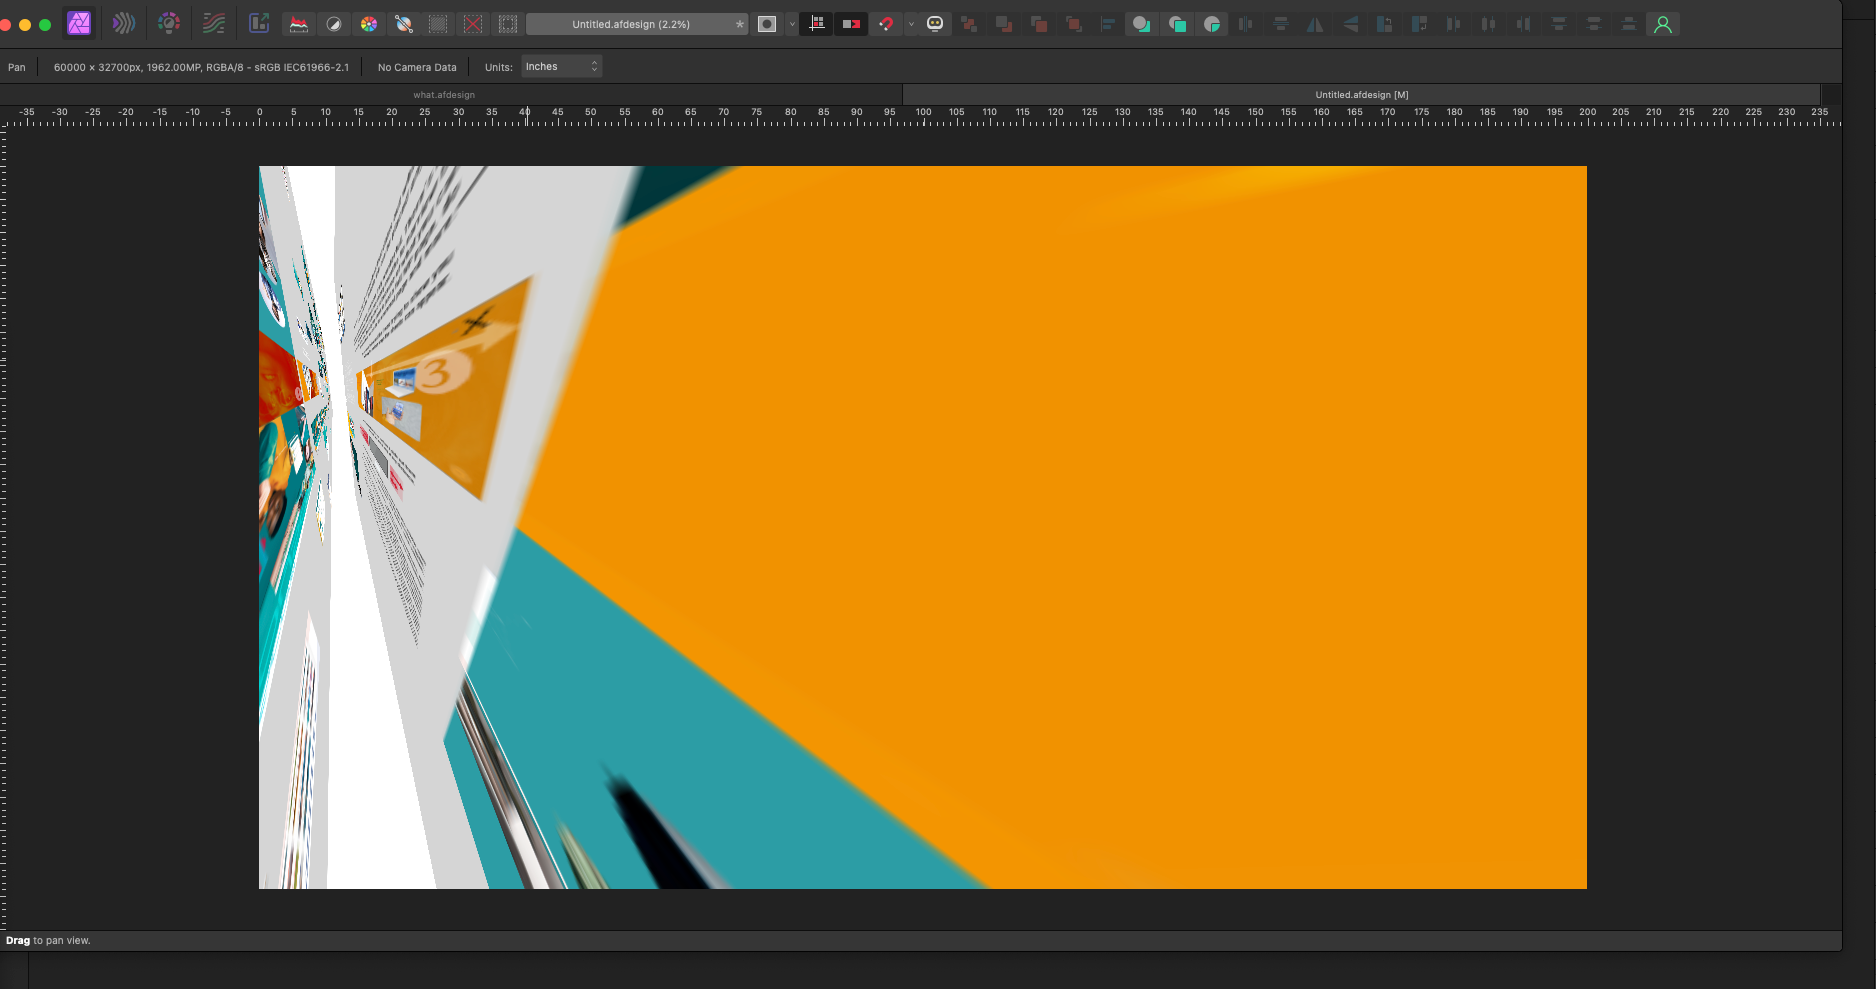
Task: Click the Select All toolbar icon
Action: coord(438,24)
